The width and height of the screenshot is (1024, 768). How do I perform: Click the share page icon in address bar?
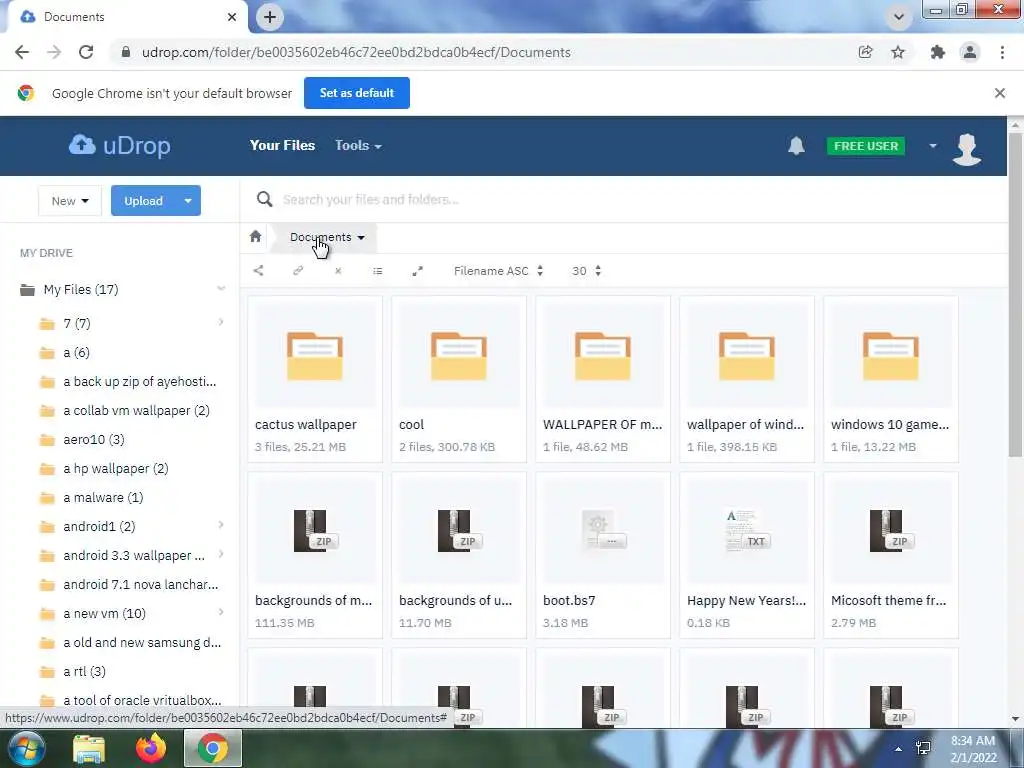pos(865,52)
